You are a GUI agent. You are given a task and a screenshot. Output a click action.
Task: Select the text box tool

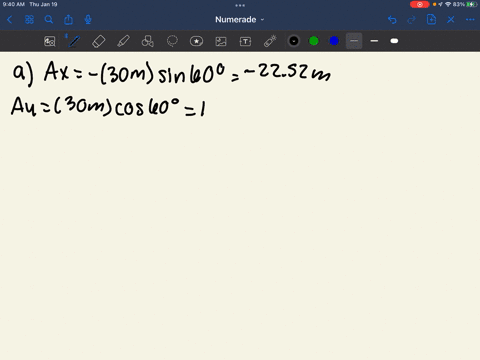(x=245, y=41)
